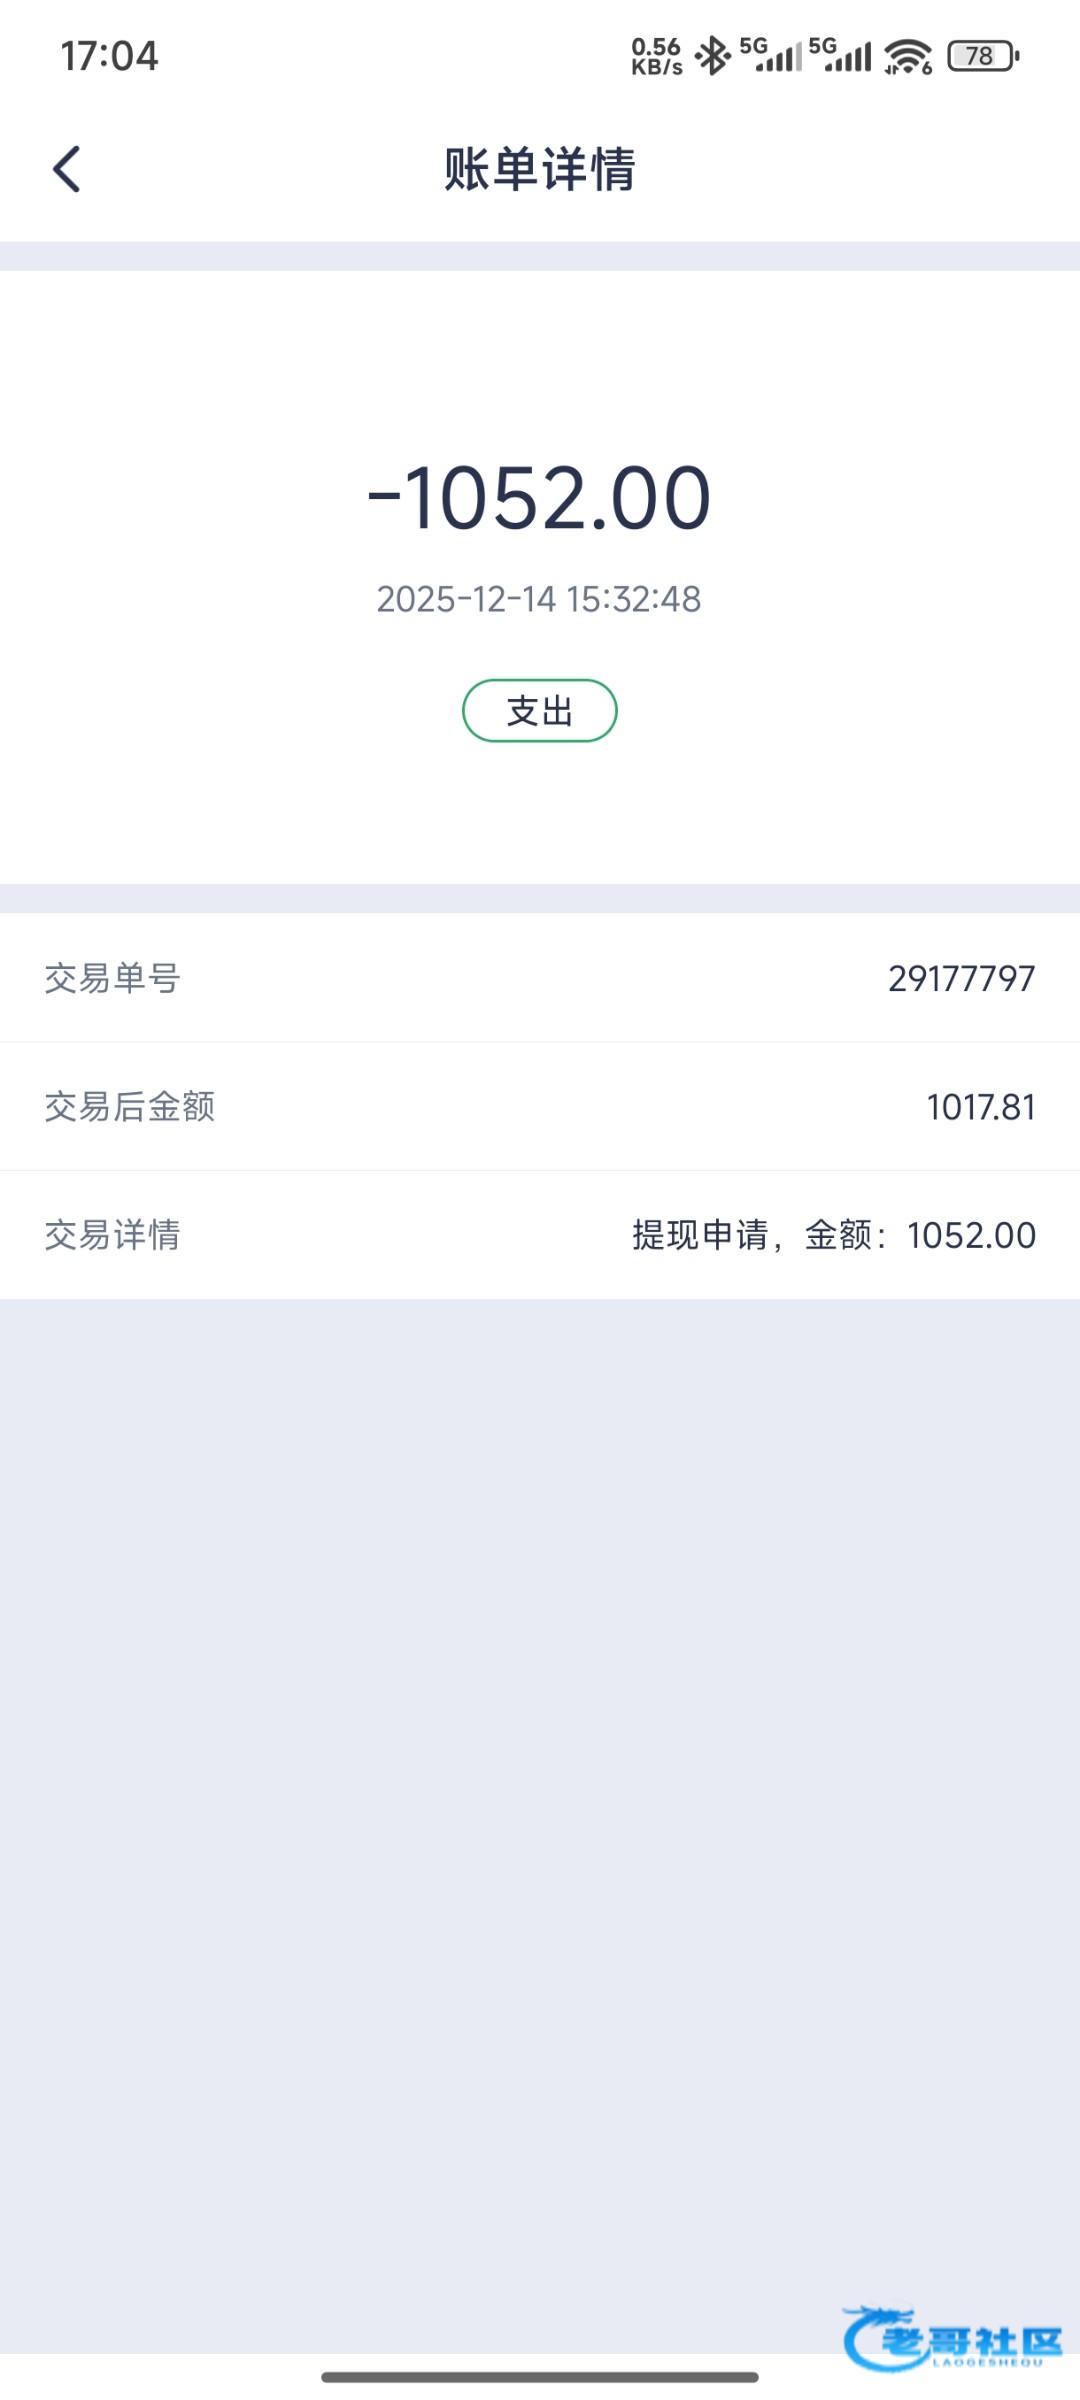Tap the 交易详情 row label
This screenshot has width=1080, height=2400.
[x=112, y=1235]
